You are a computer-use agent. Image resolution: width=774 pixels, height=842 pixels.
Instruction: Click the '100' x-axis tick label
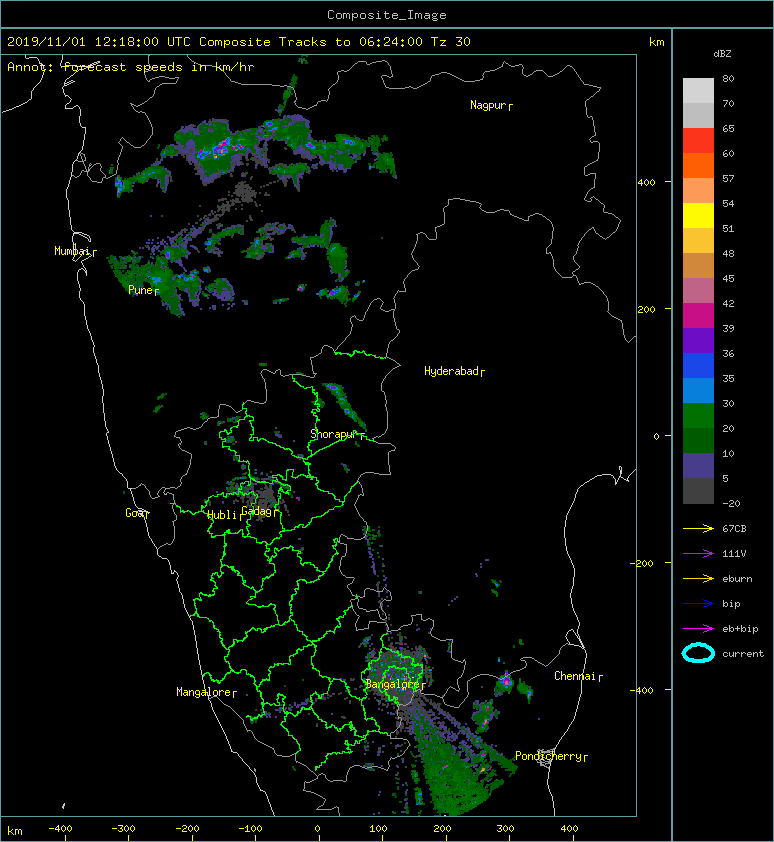click(x=379, y=829)
